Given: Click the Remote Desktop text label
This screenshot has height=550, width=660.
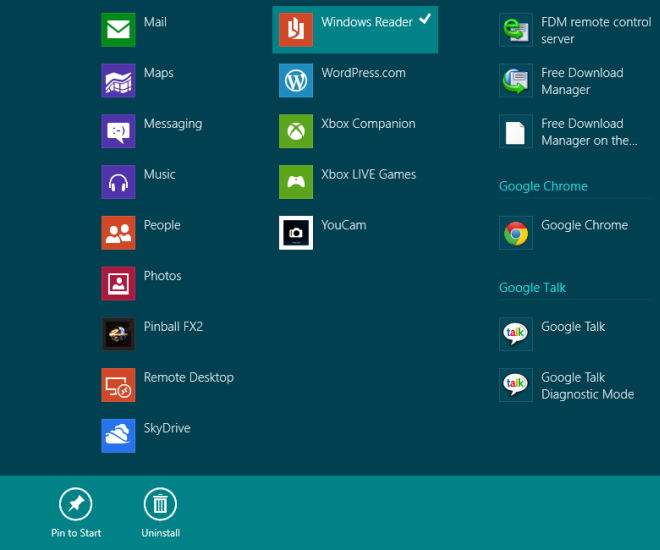Looking at the screenshot, I should pyautogui.click(x=189, y=377).
